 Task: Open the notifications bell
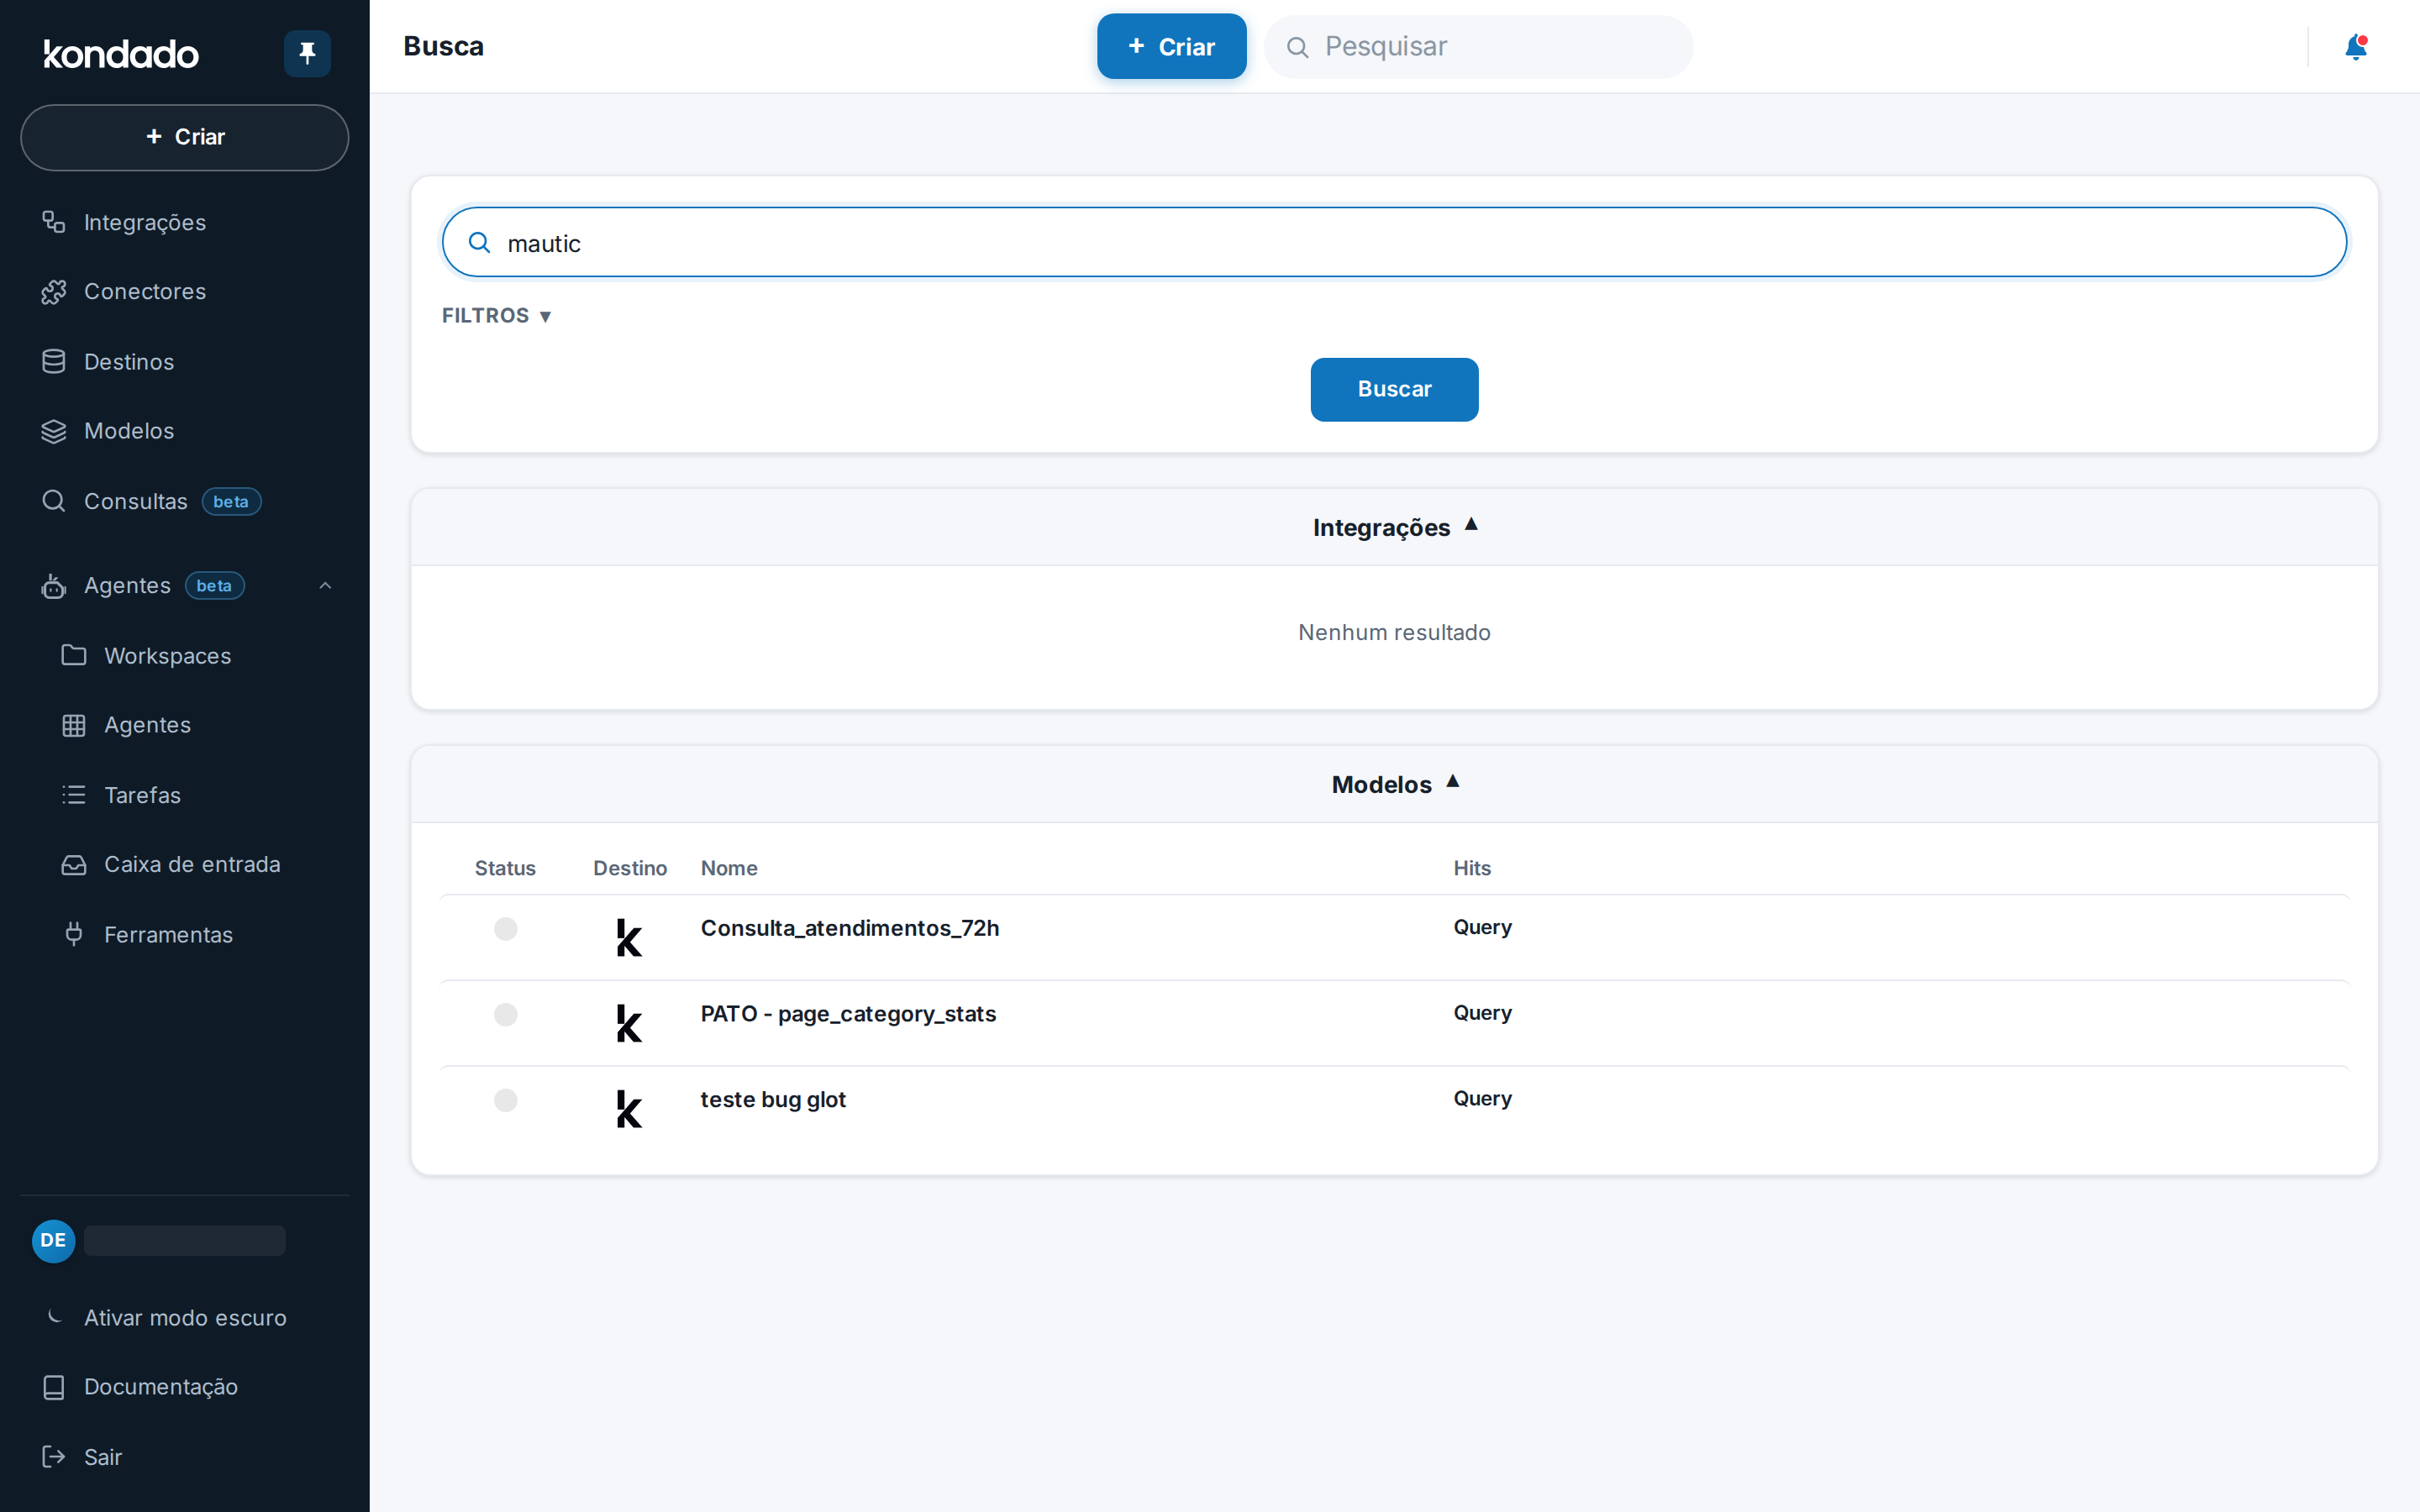(x=2355, y=47)
